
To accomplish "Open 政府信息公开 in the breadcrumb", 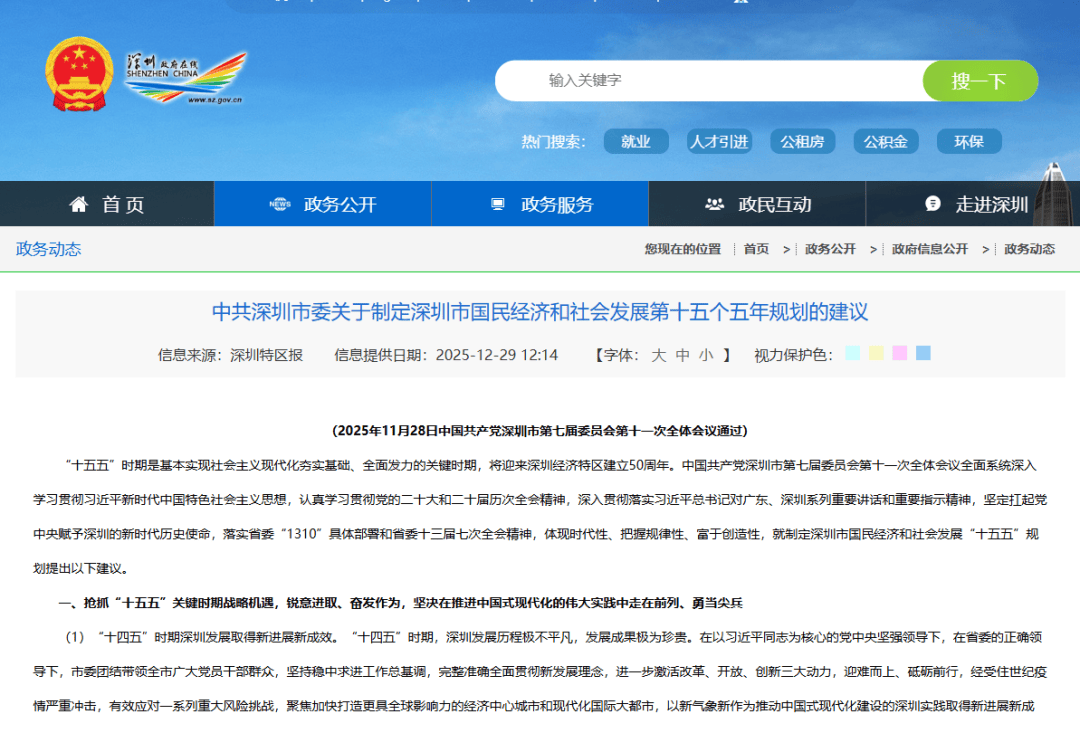I will 930,249.
